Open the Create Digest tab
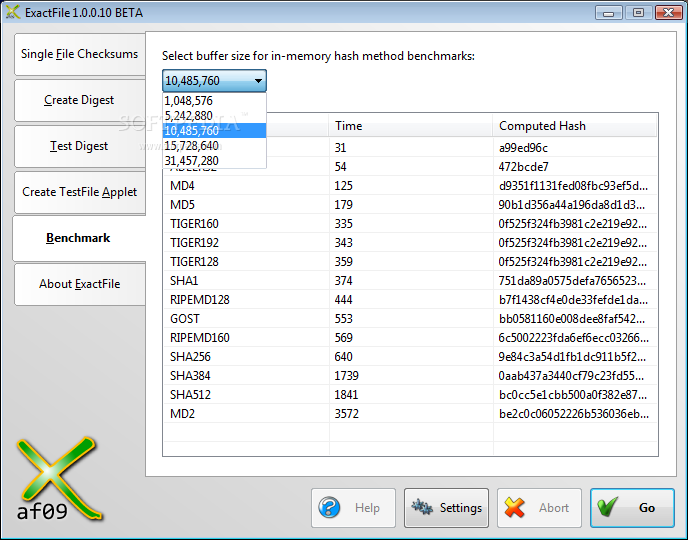 [79, 100]
